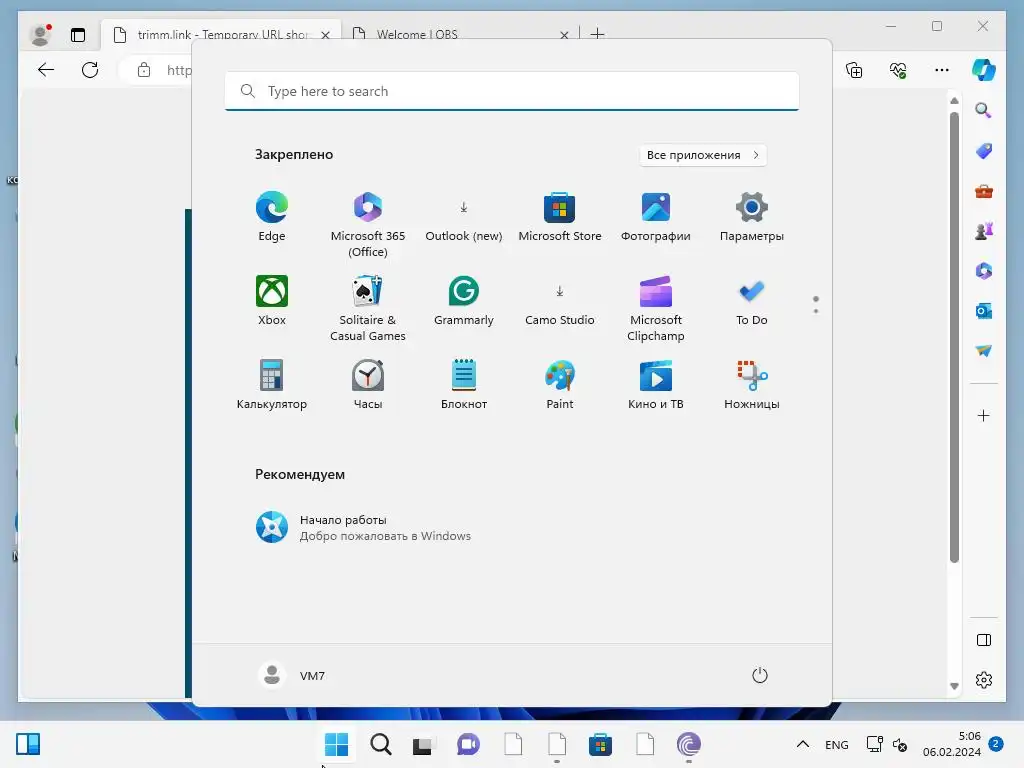
Task: Launch Grammarly from pinned apps
Action: (464, 301)
